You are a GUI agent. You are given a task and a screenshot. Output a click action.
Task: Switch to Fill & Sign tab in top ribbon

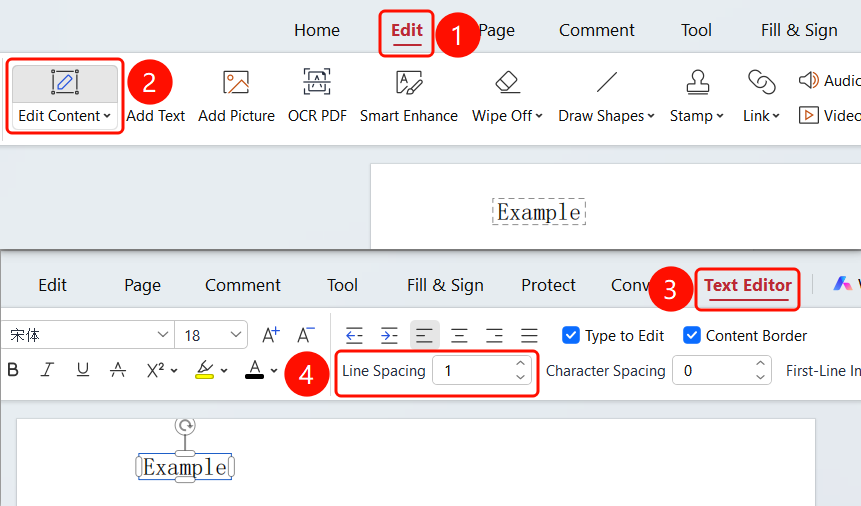799,30
